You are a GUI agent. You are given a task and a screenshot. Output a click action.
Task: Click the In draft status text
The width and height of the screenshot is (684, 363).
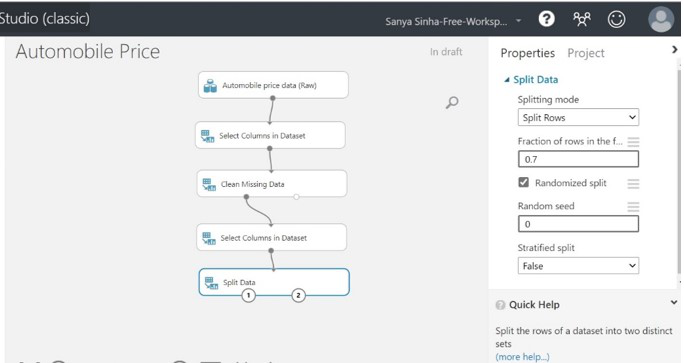point(446,52)
